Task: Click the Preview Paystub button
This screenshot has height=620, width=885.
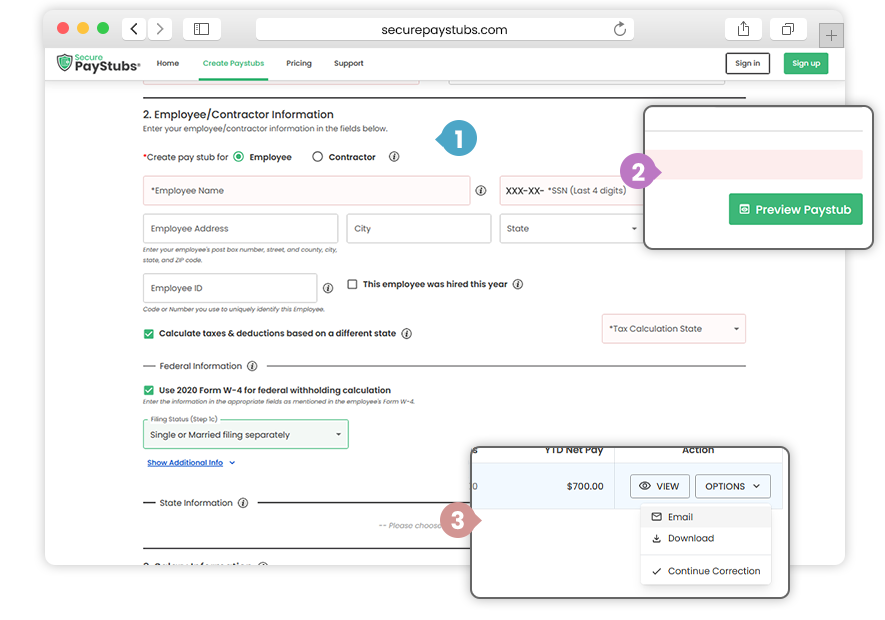Action: point(795,210)
